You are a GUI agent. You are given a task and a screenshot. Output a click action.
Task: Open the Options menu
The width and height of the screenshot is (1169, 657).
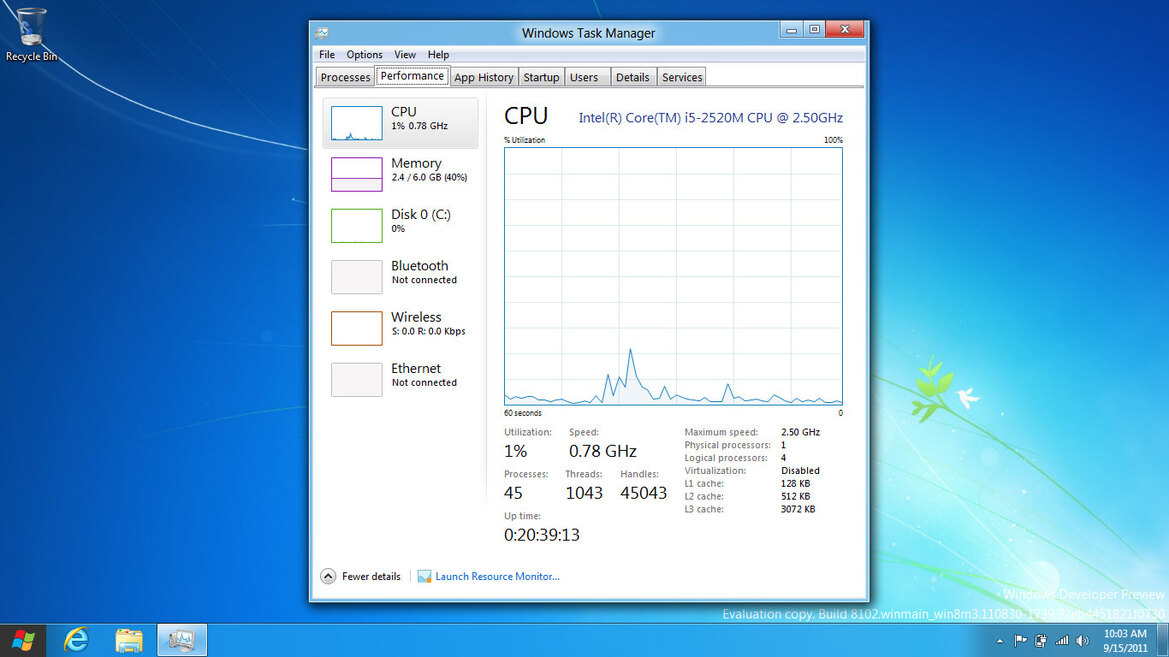click(364, 54)
